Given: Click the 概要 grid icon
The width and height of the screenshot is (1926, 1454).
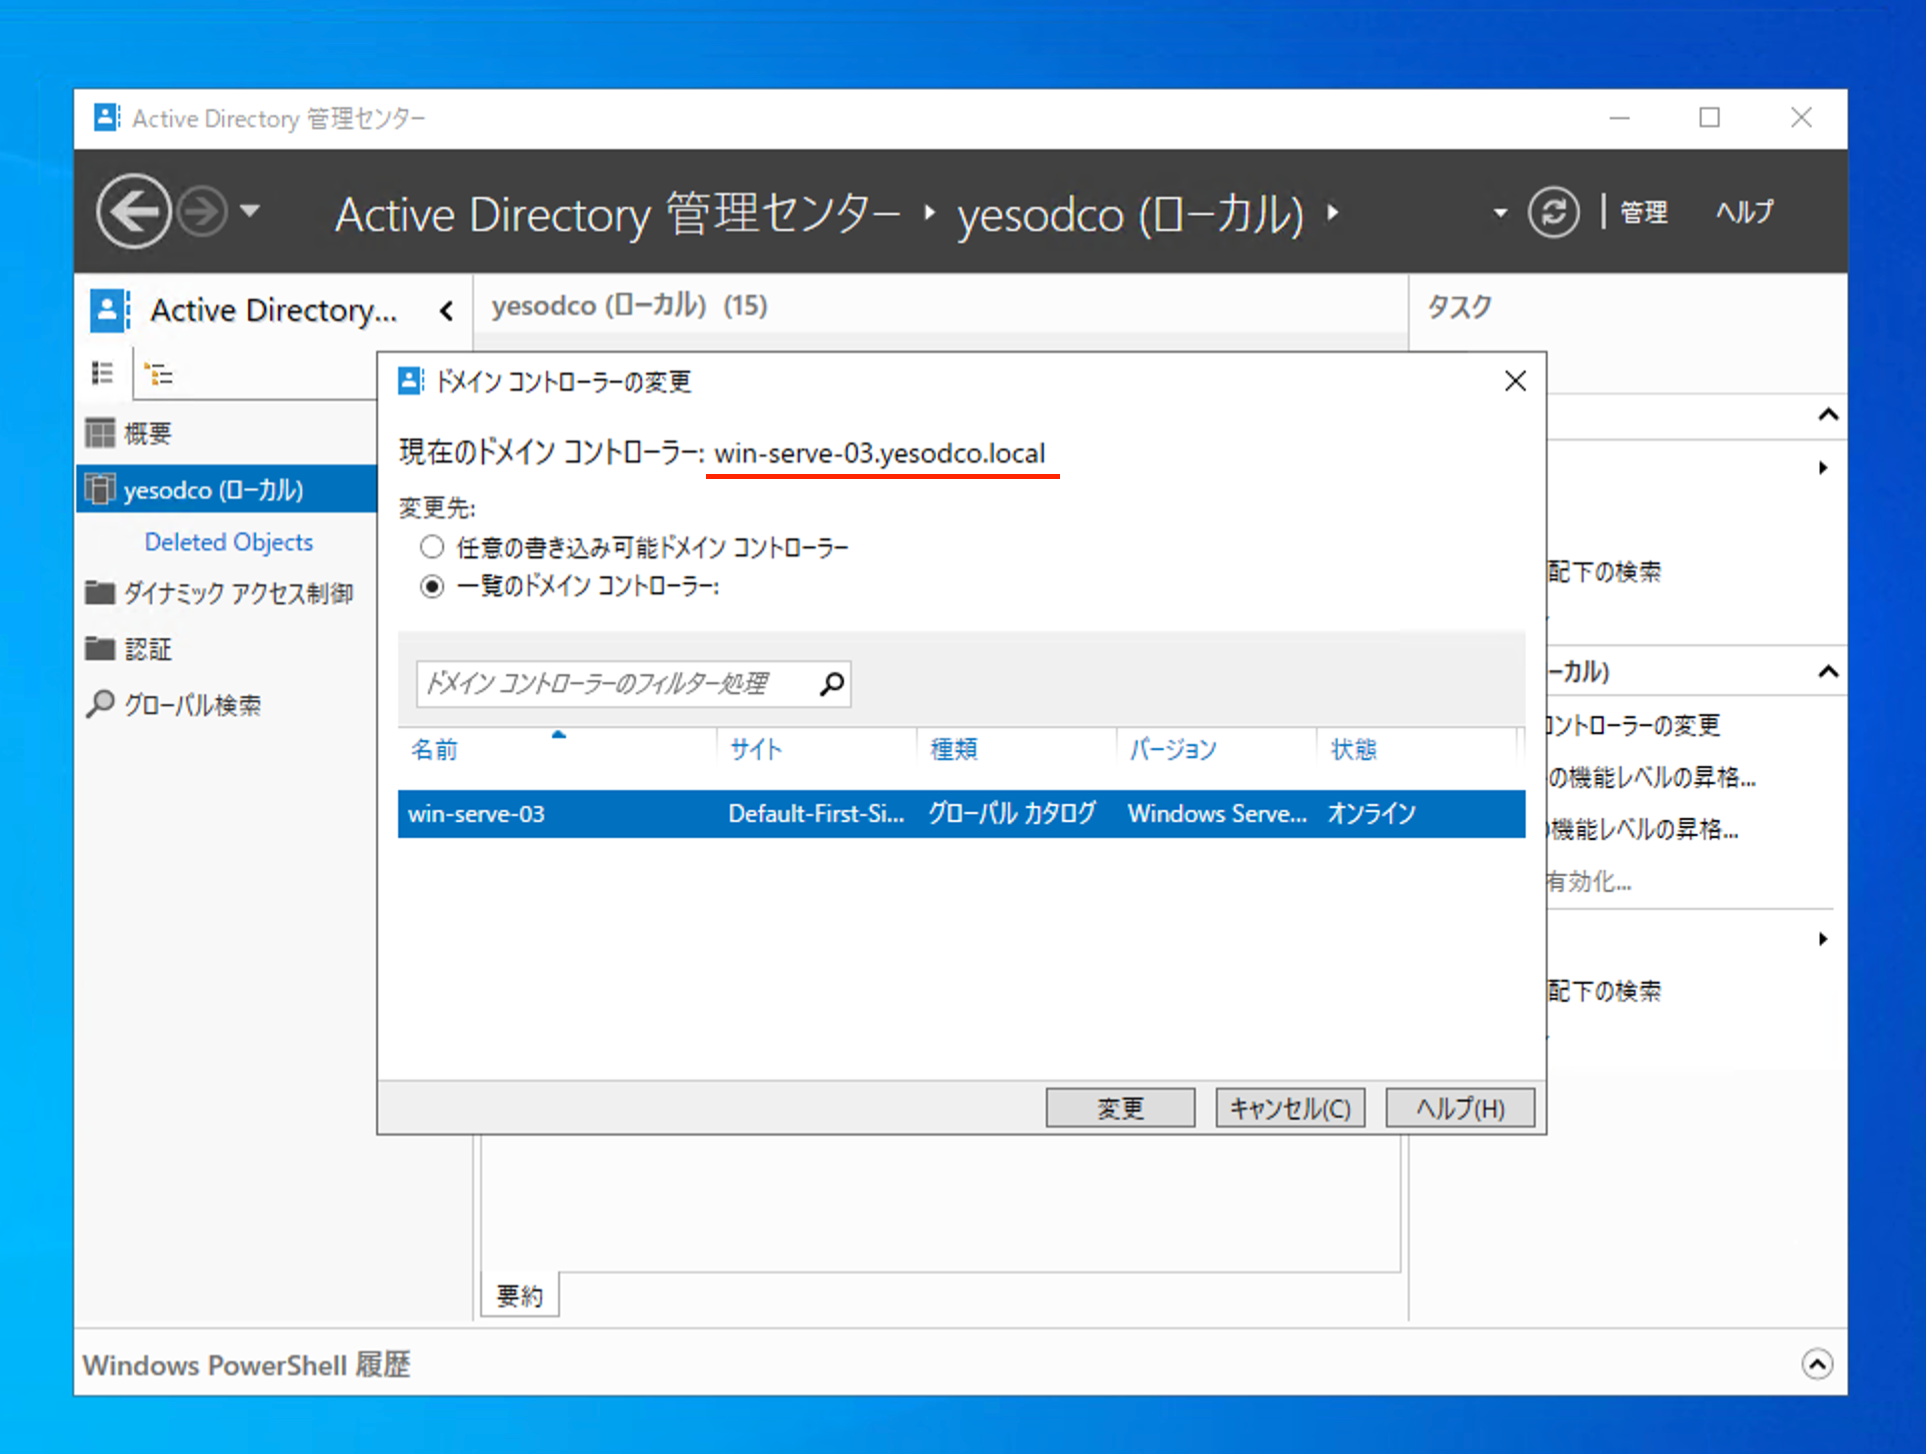Looking at the screenshot, I should coord(100,433).
